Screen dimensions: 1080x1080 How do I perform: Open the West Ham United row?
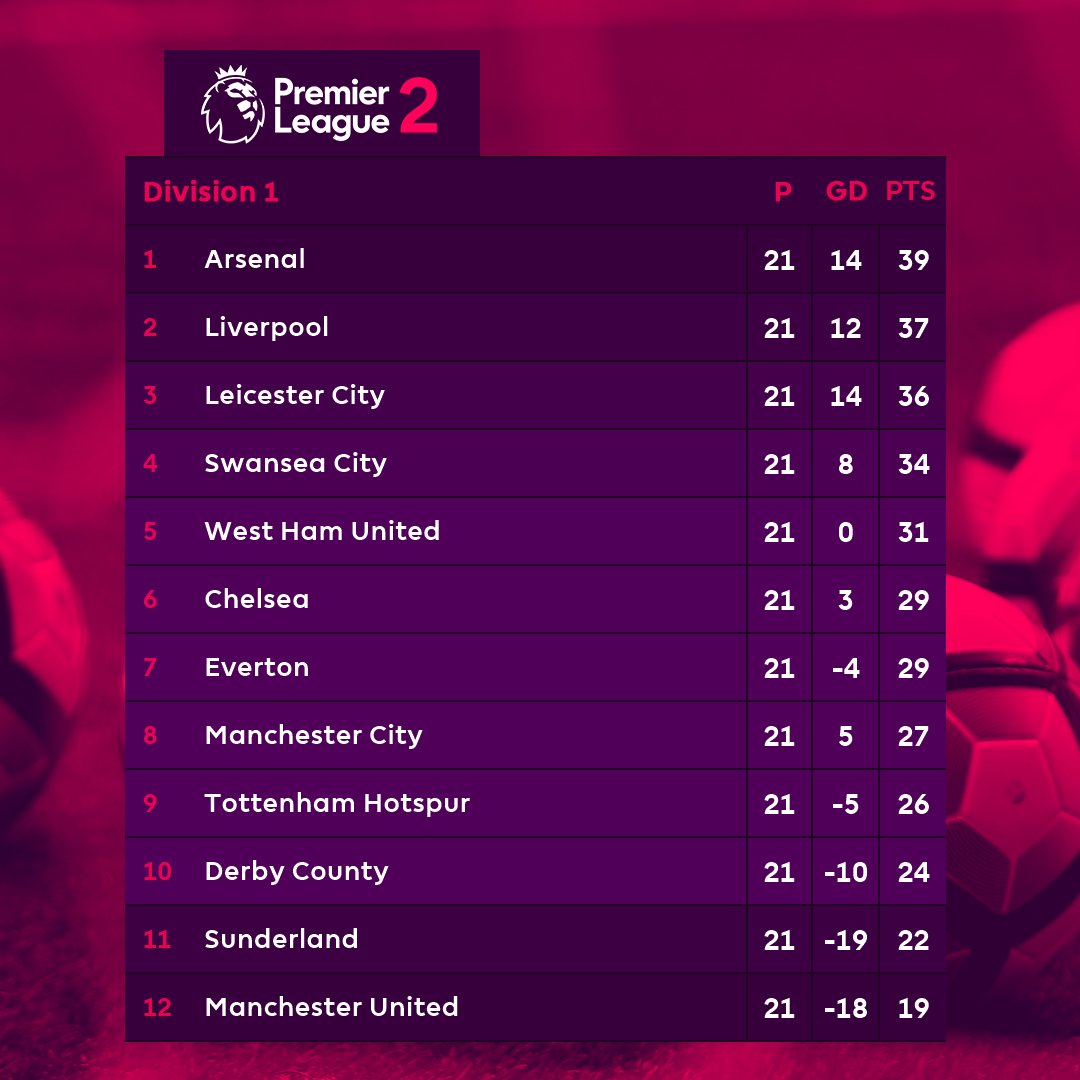(x=535, y=531)
